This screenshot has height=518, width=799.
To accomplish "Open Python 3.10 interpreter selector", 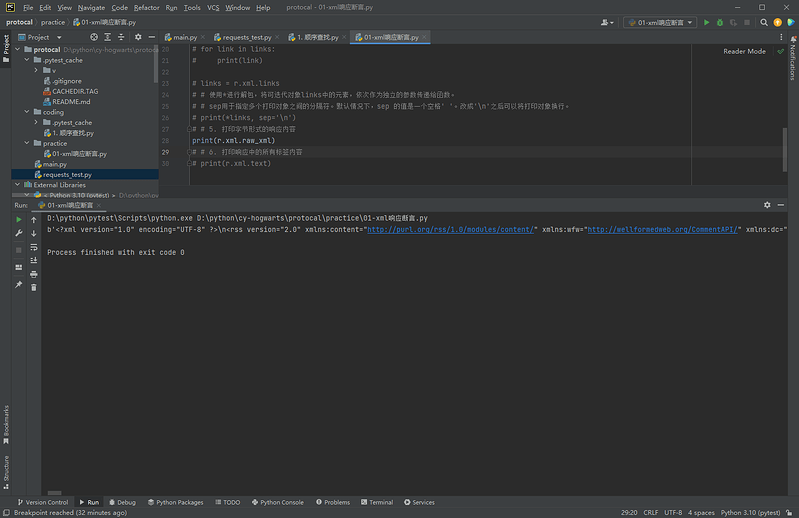I will point(750,513).
